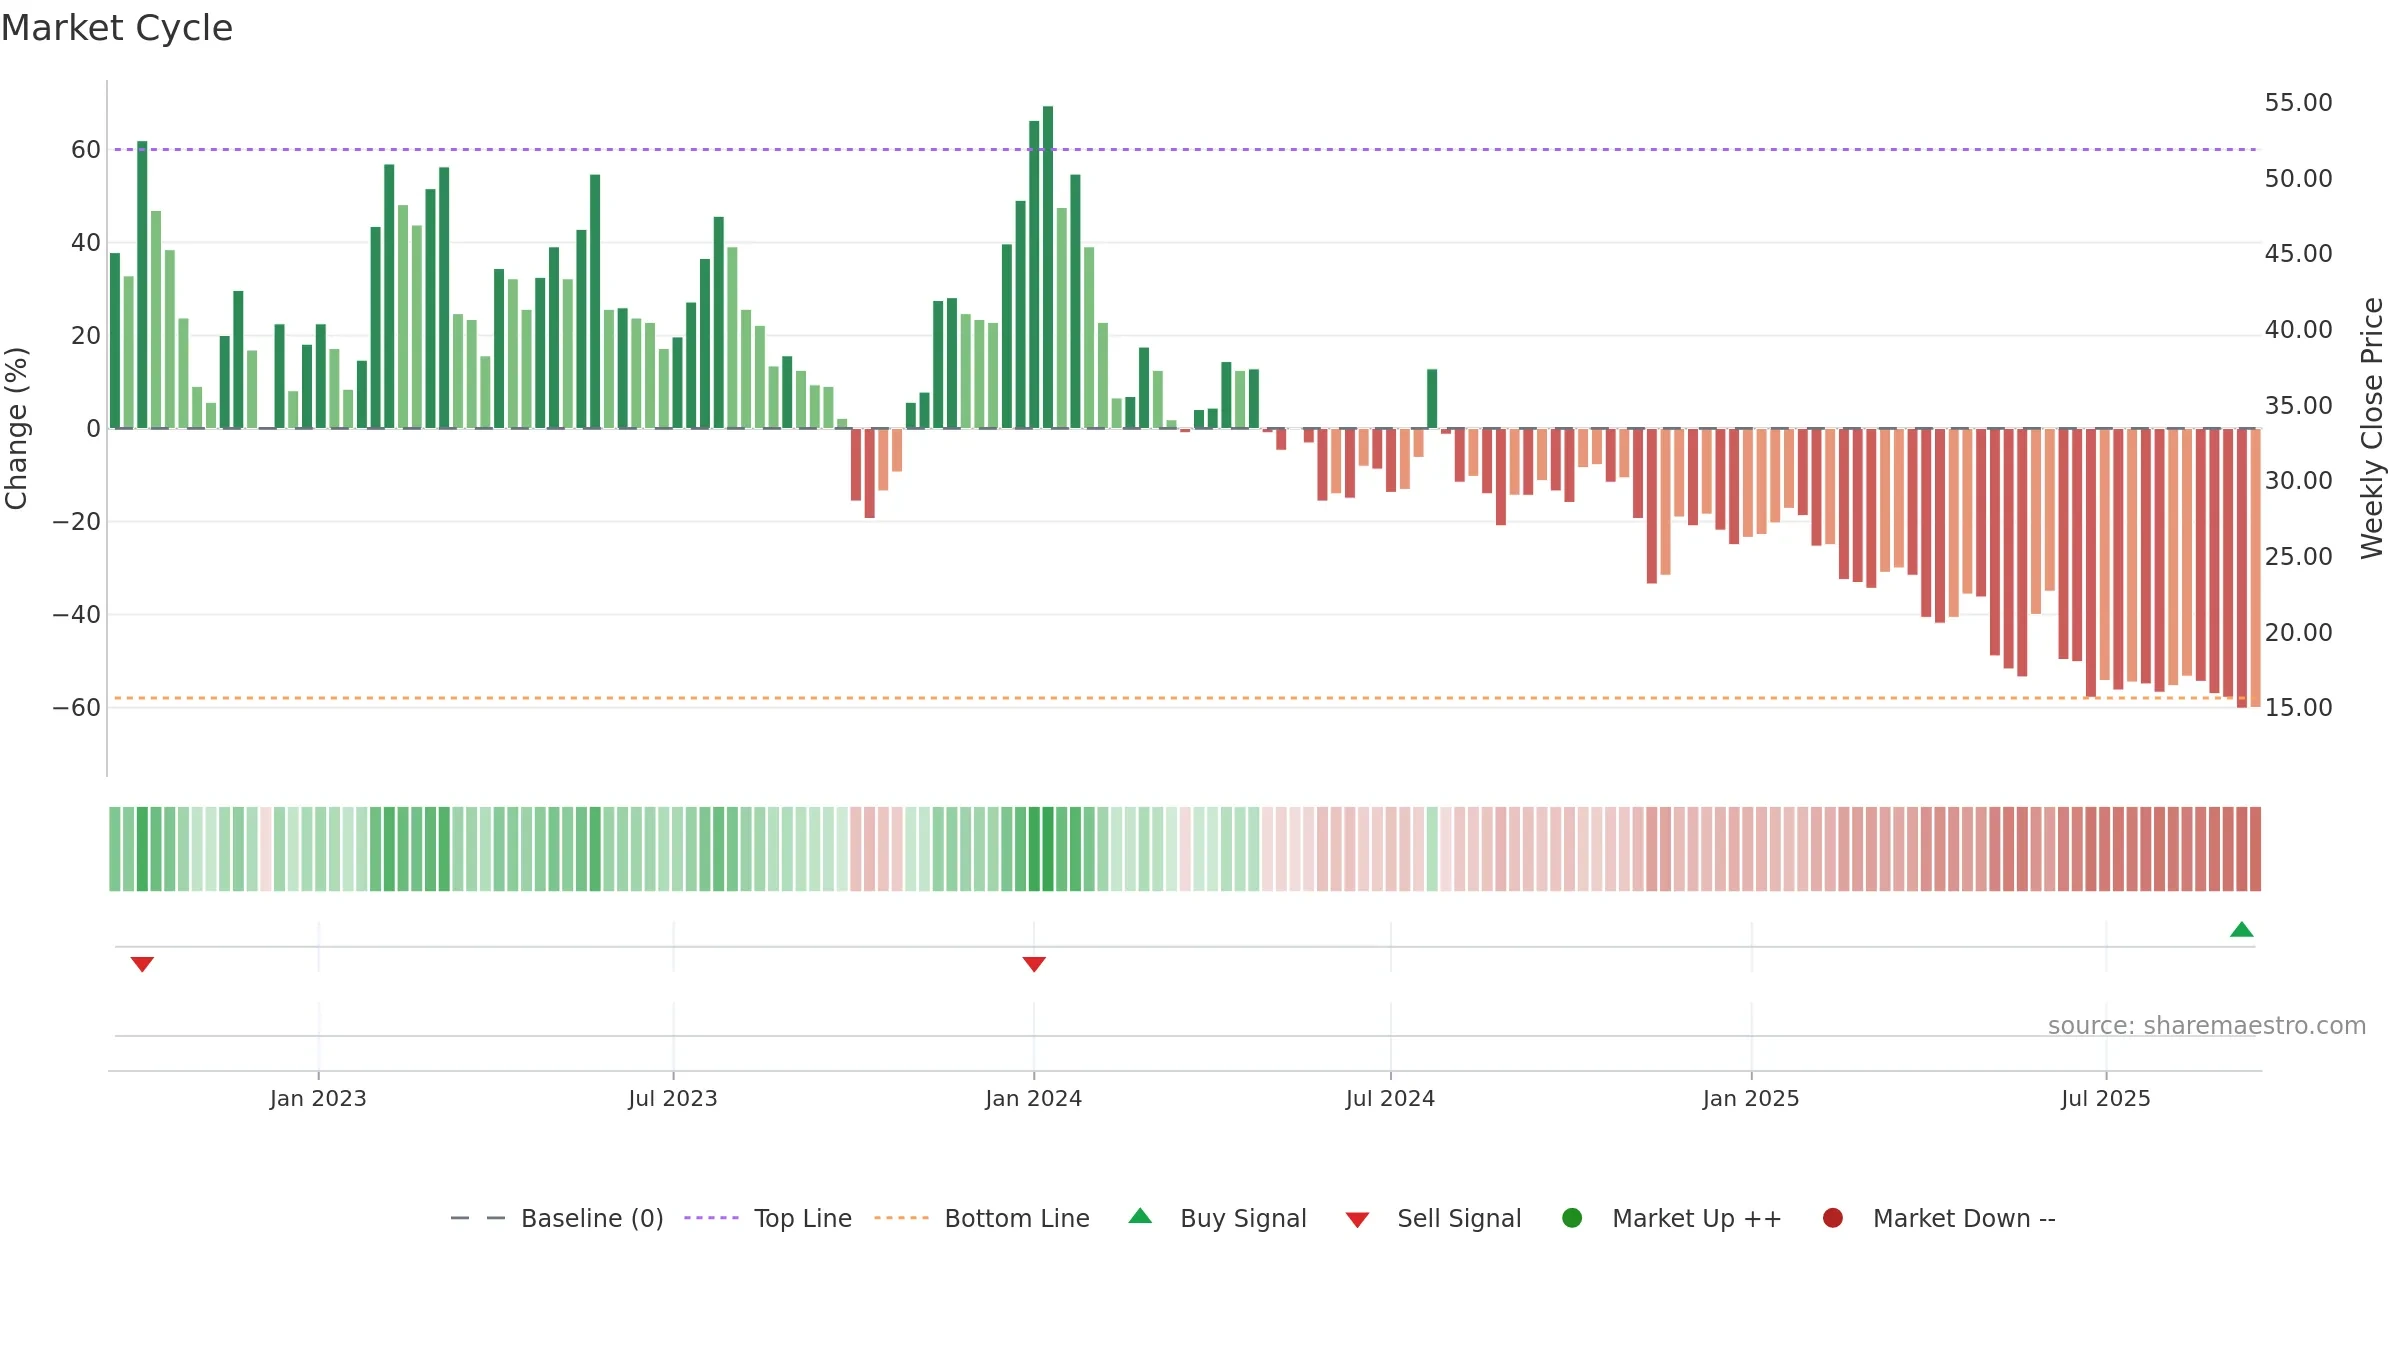Click the purple dotted top line
The width and height of the screenshot is (2400, 1350).
click(1185, 149)
